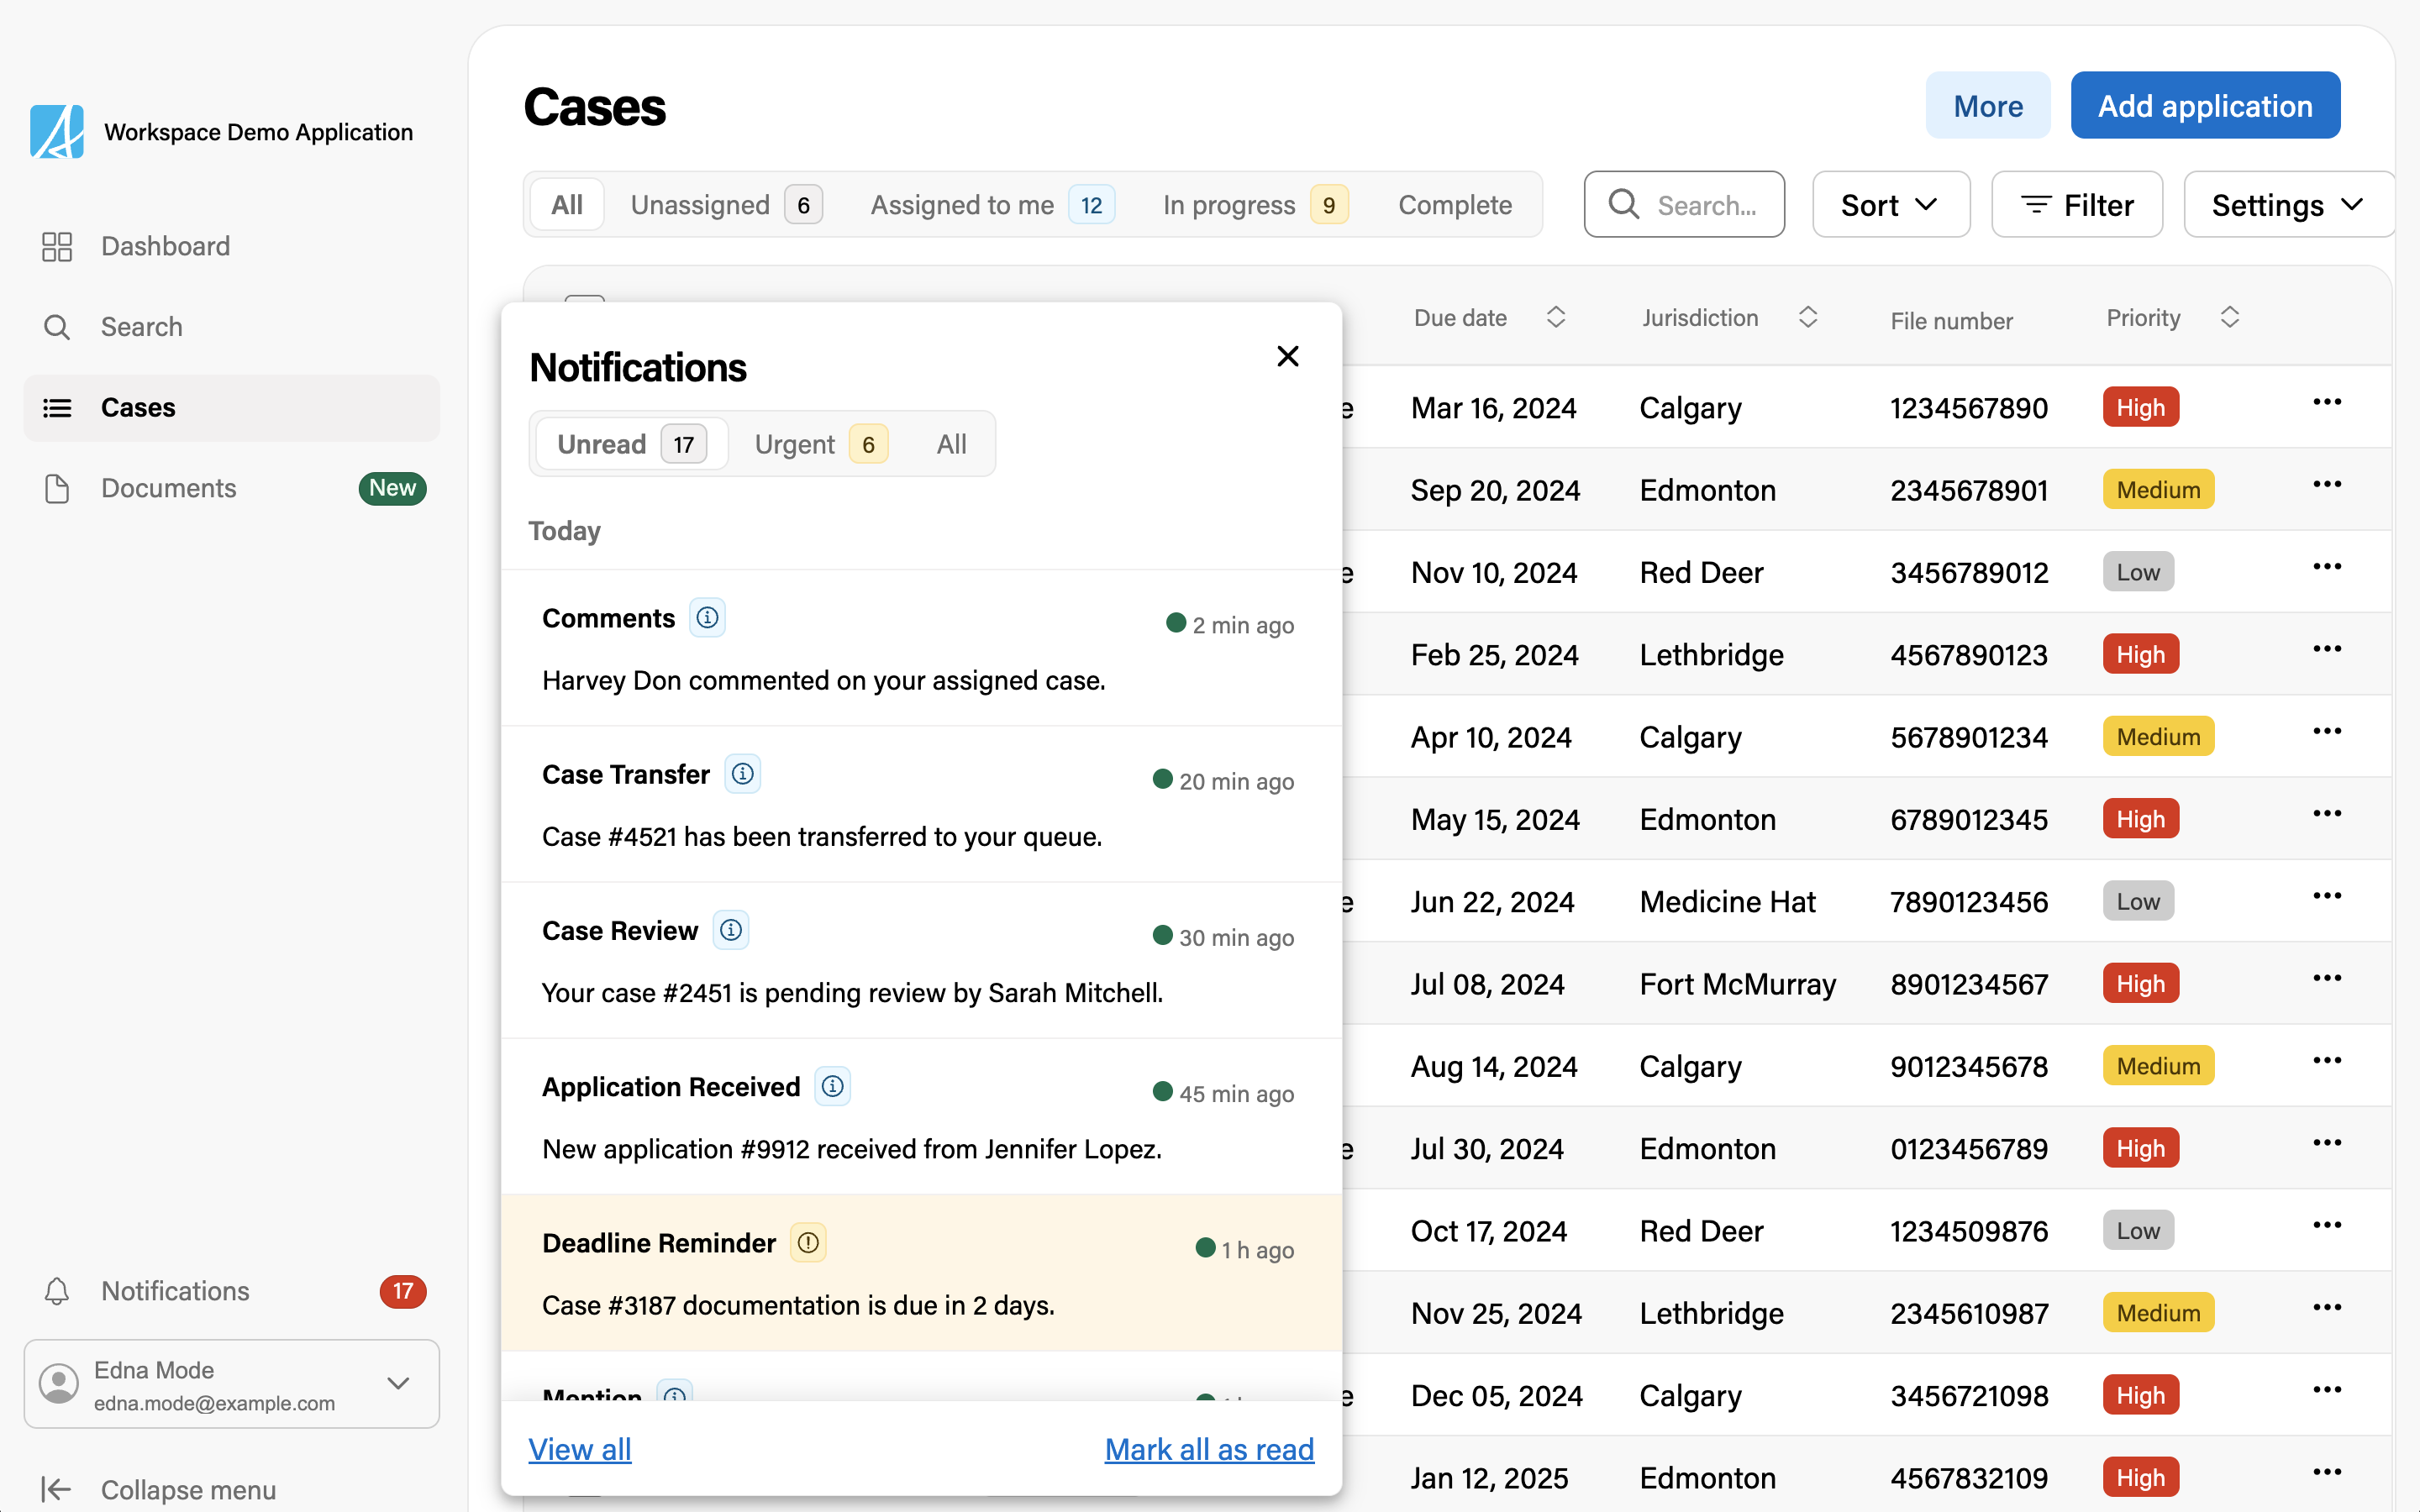The width and height of the screenshot is (2420, 1512).
Task: Click the Fort McMurray jurisdiction cell
Action: click(1738, 984)
